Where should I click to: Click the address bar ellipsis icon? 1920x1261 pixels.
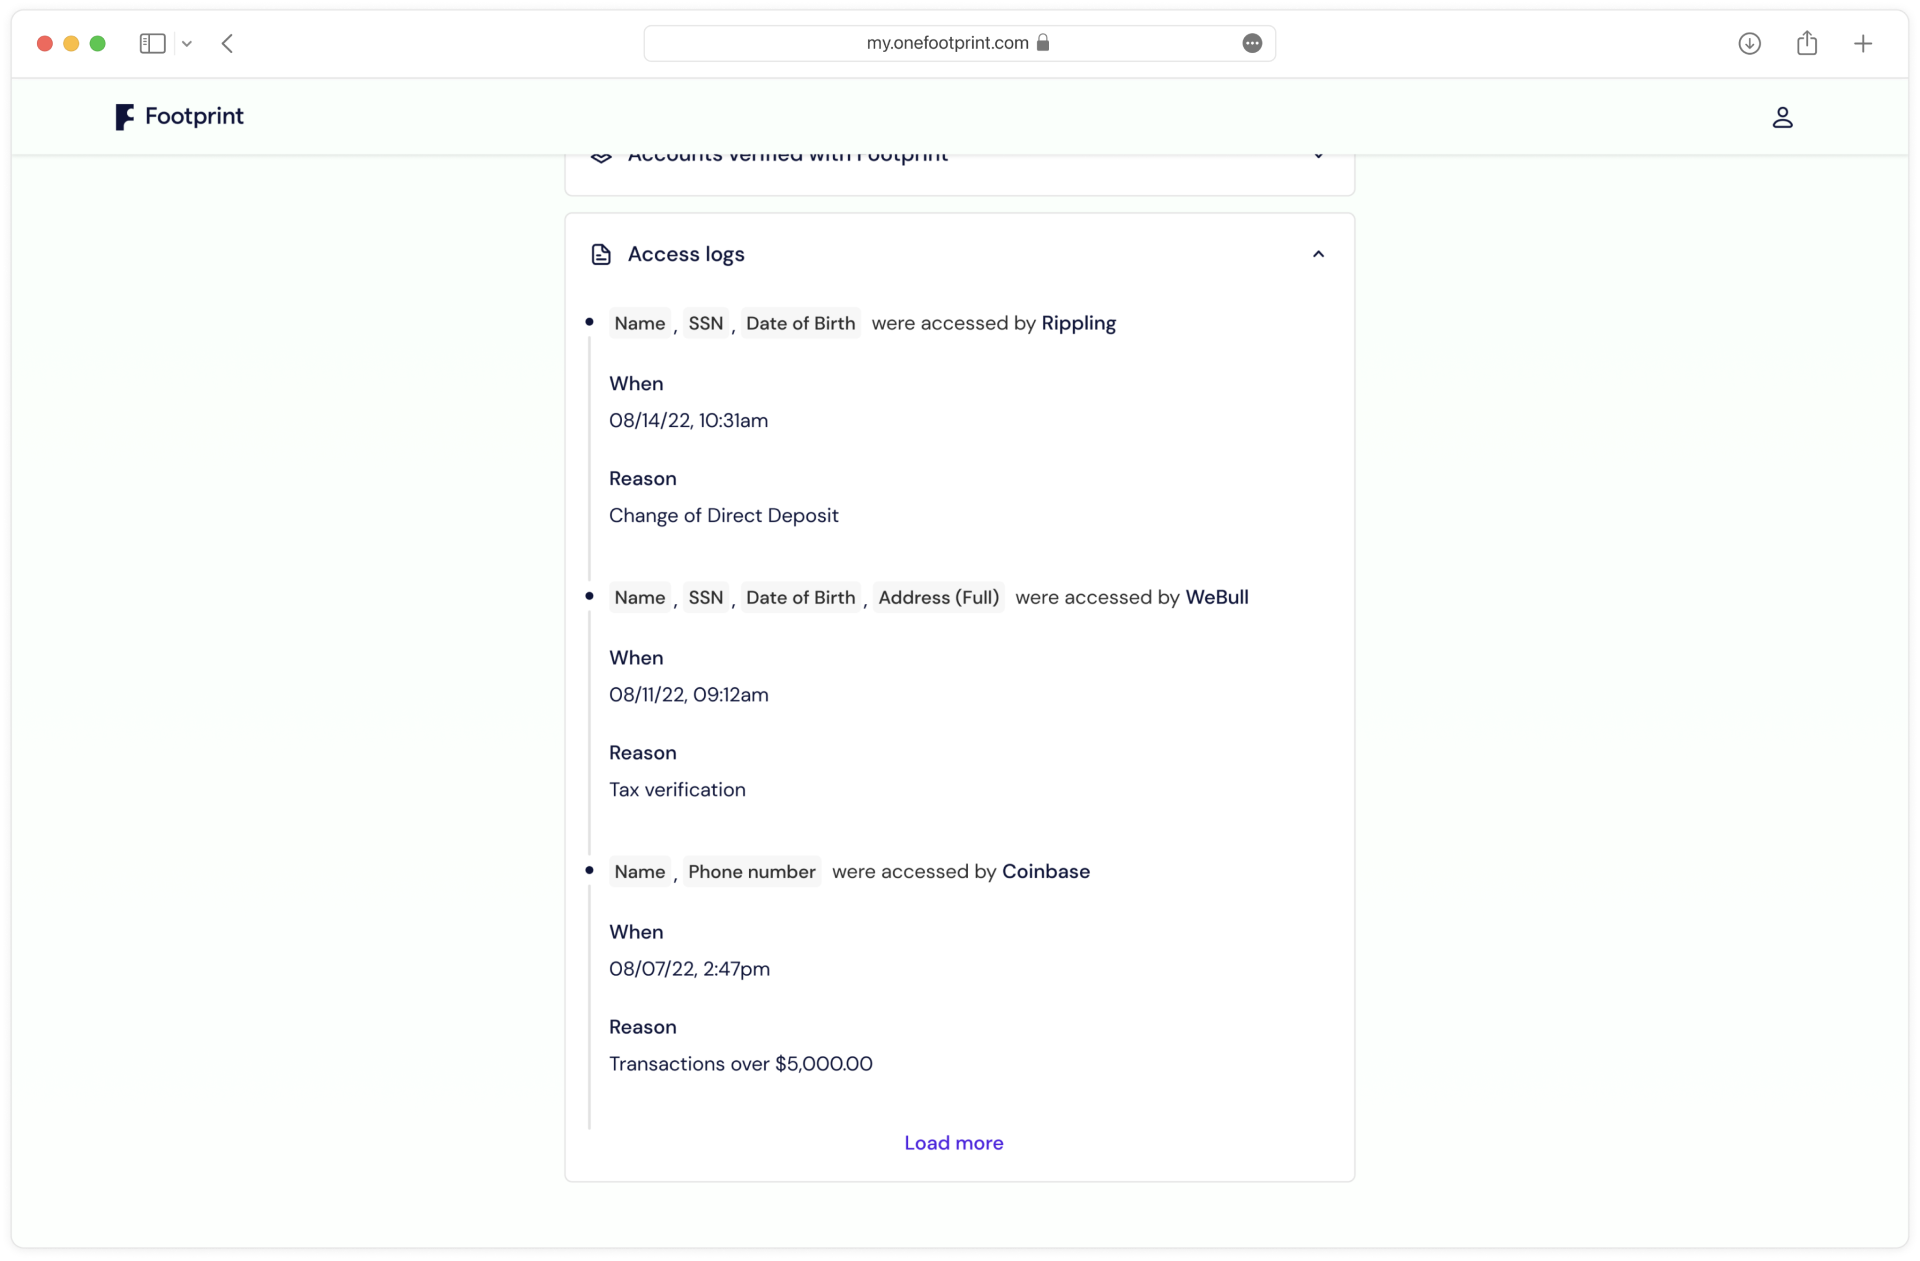click(x=1252, y=43)
